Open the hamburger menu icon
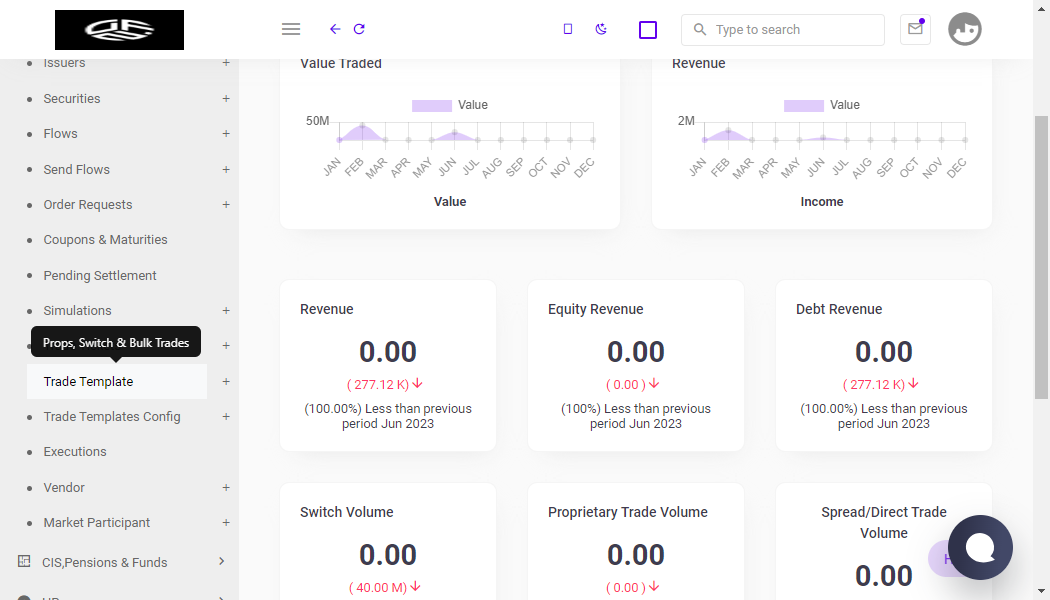 [291, 29]
